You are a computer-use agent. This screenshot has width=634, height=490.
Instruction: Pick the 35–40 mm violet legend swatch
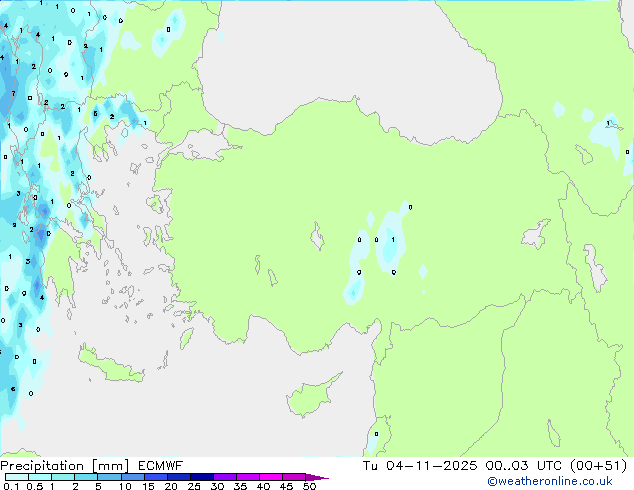(247, 477)
